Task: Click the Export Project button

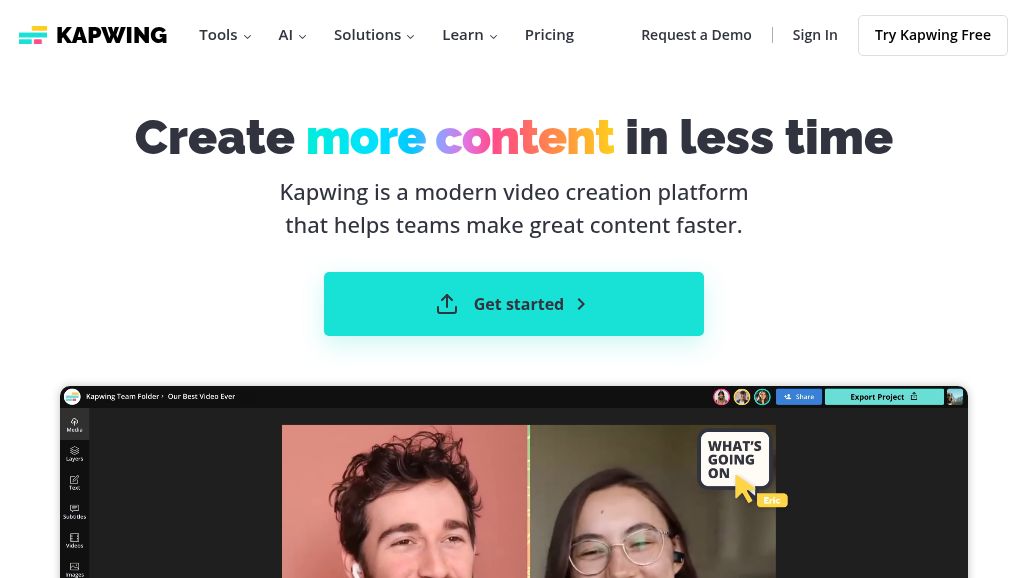Action: (884, 396)
